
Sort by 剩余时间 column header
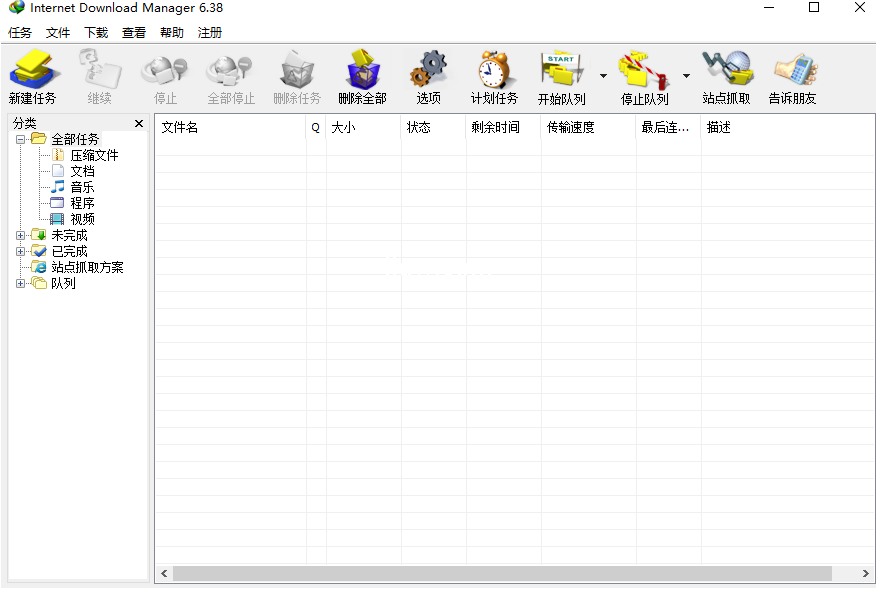click(504, 127)
